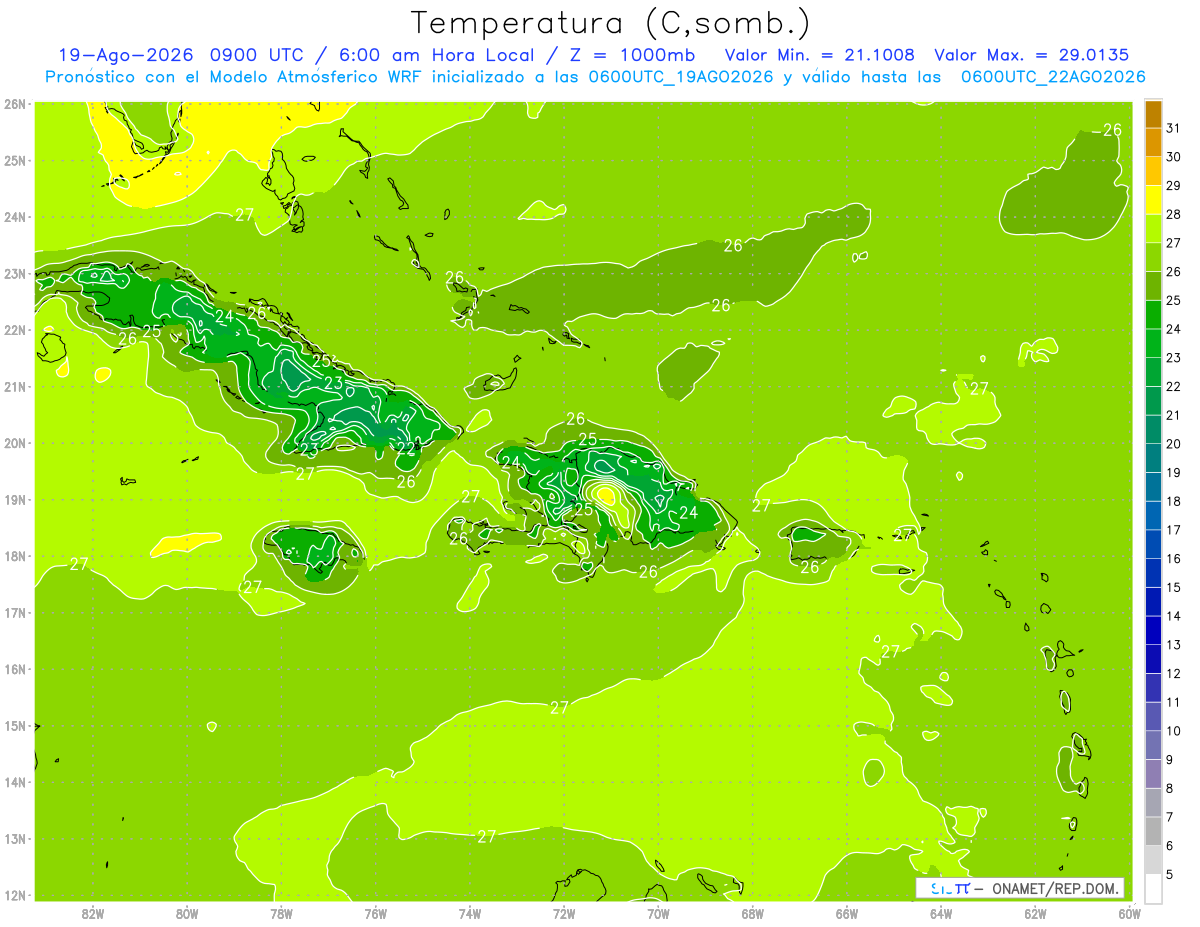
Task: Click the legend value "5" on color scale
Action: coord(1171,874)
